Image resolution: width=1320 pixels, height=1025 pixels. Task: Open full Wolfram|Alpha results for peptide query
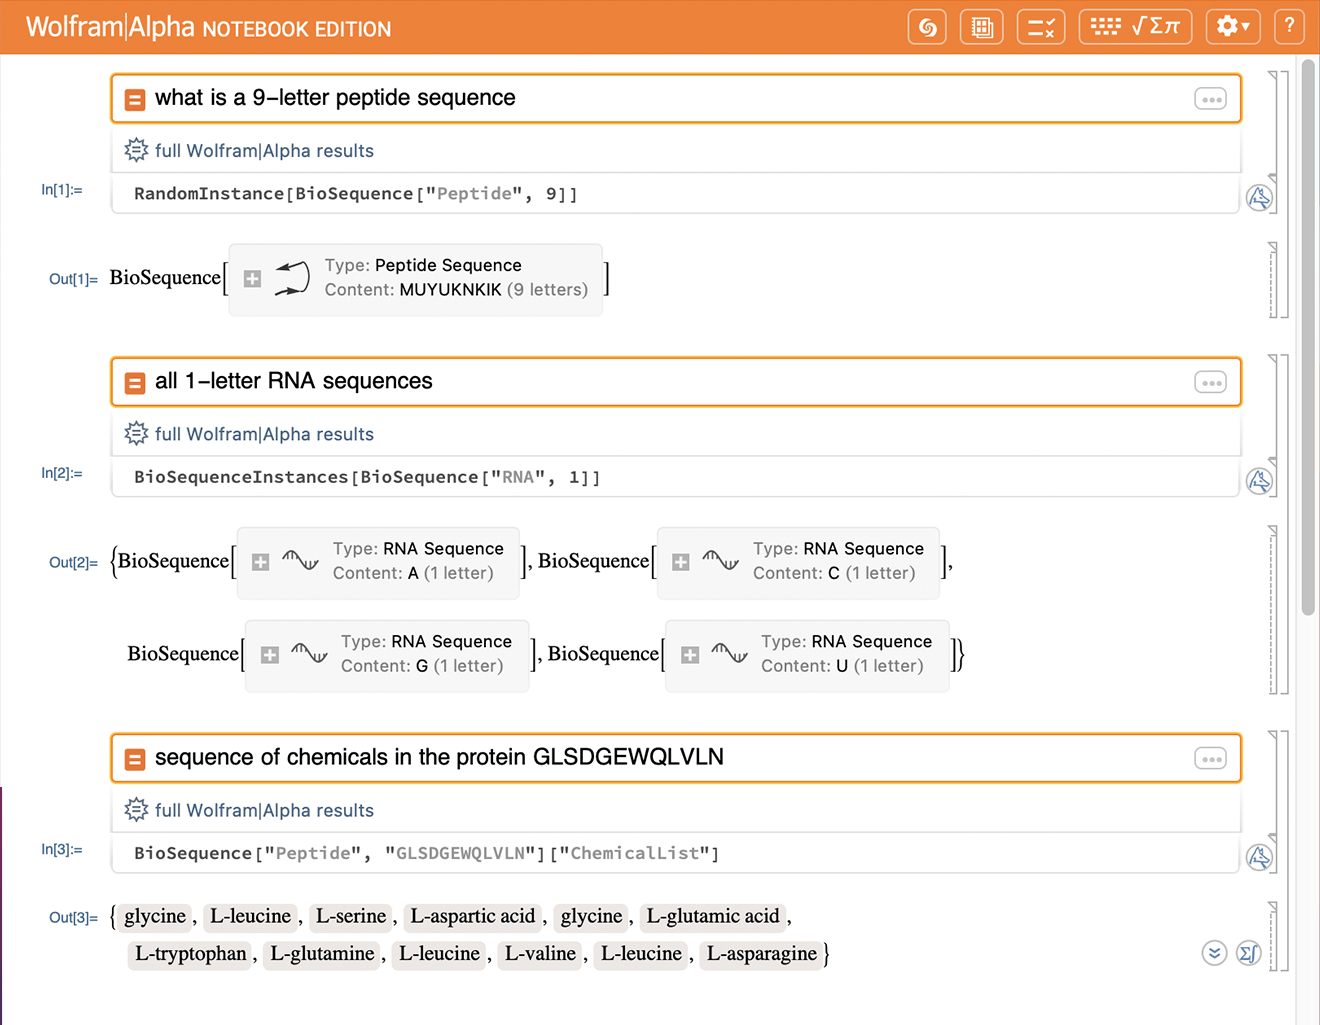coord(264,151)
